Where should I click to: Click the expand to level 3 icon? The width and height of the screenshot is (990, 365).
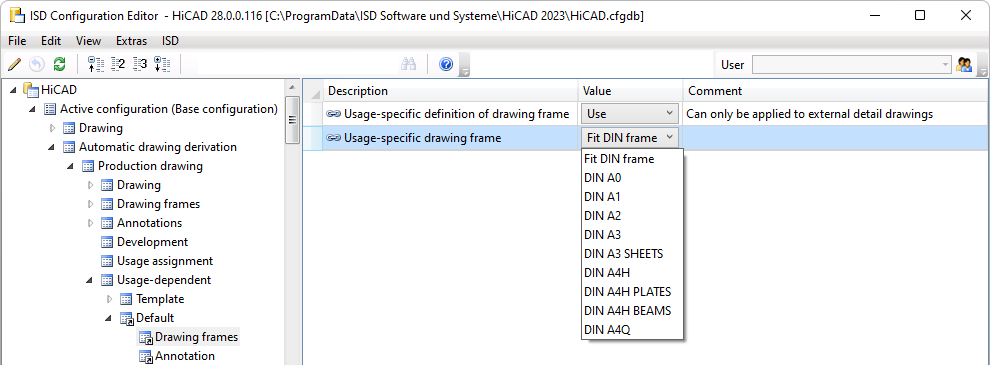tap(140, 64)
